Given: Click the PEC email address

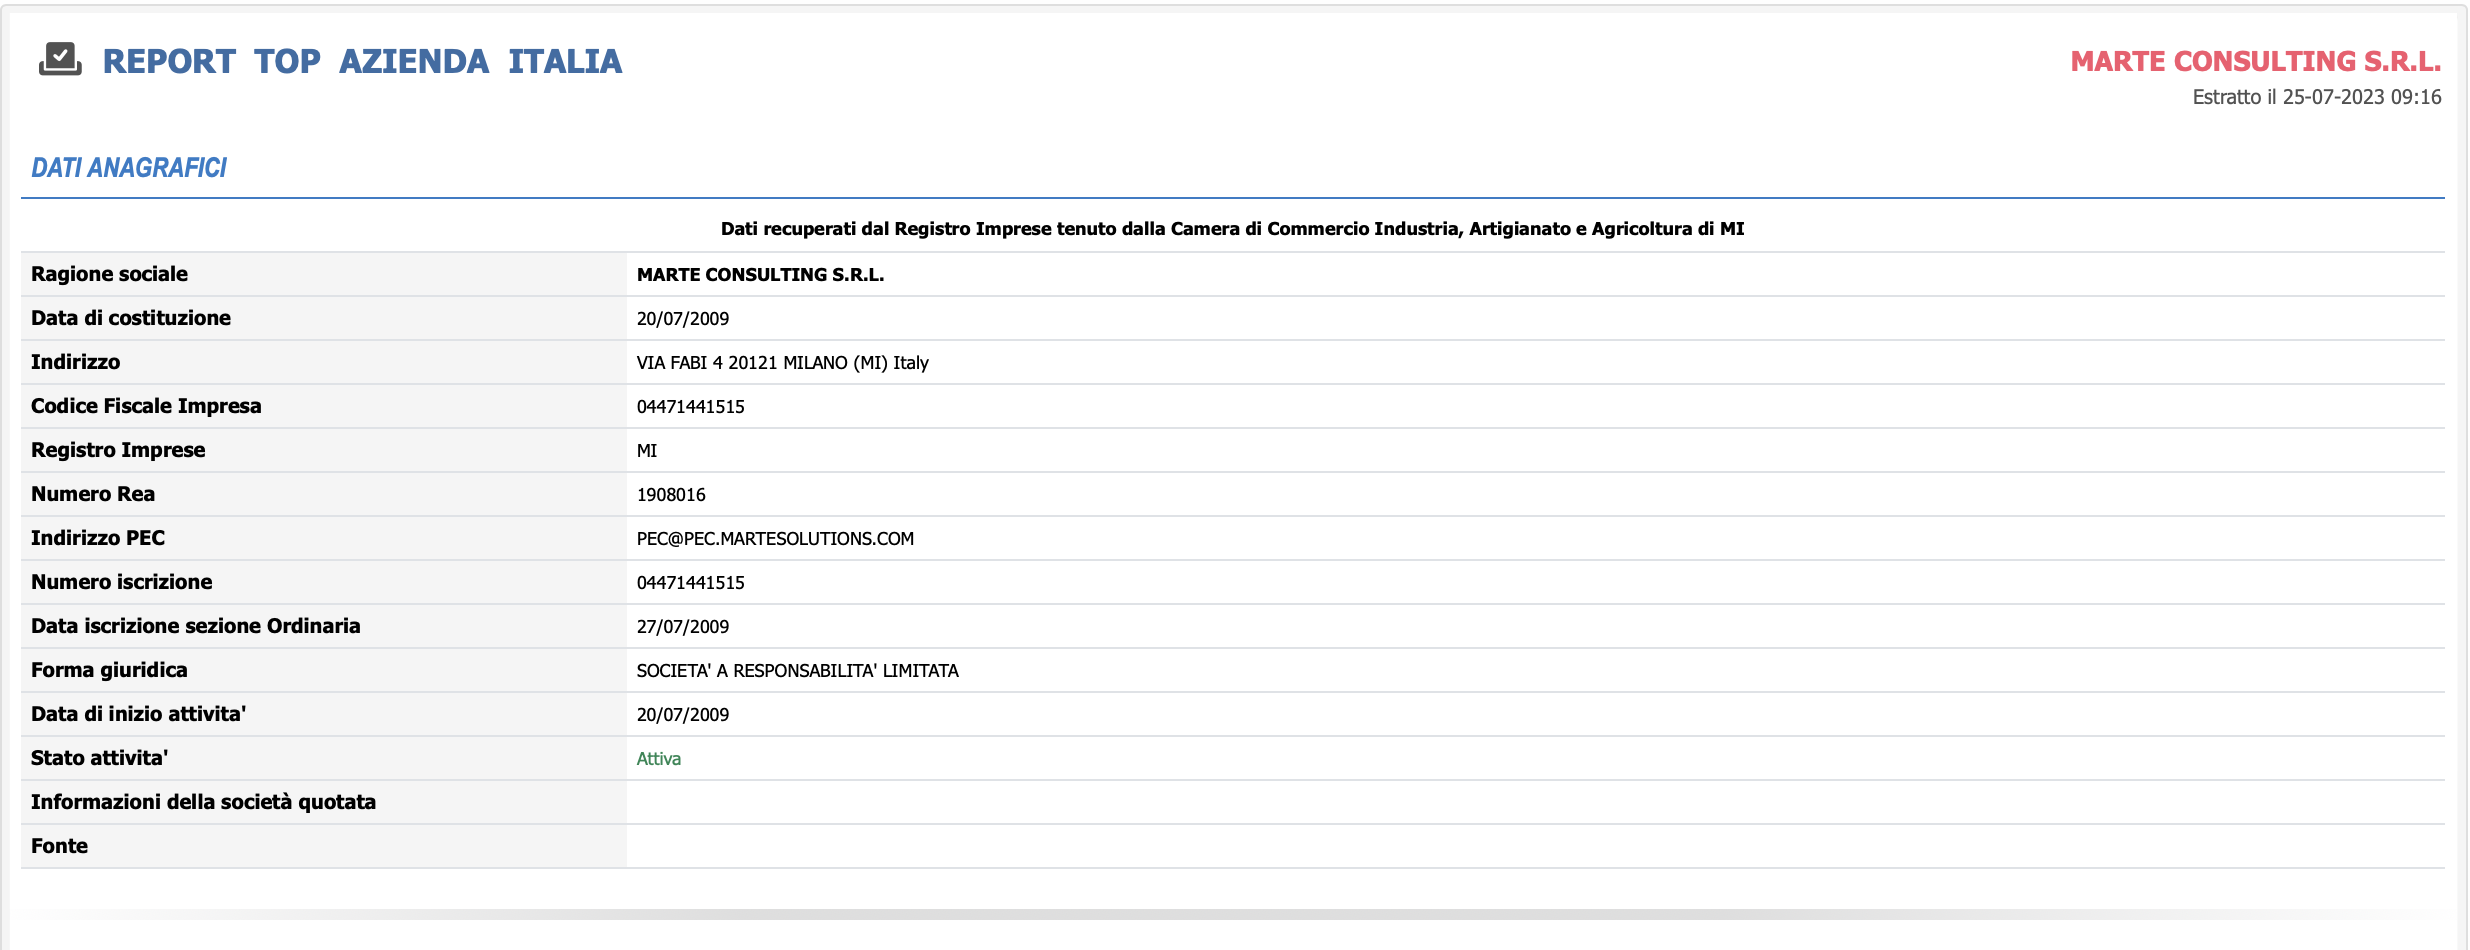Looking at the screenshot, I should pyautogui.click(x=775, y=539).
